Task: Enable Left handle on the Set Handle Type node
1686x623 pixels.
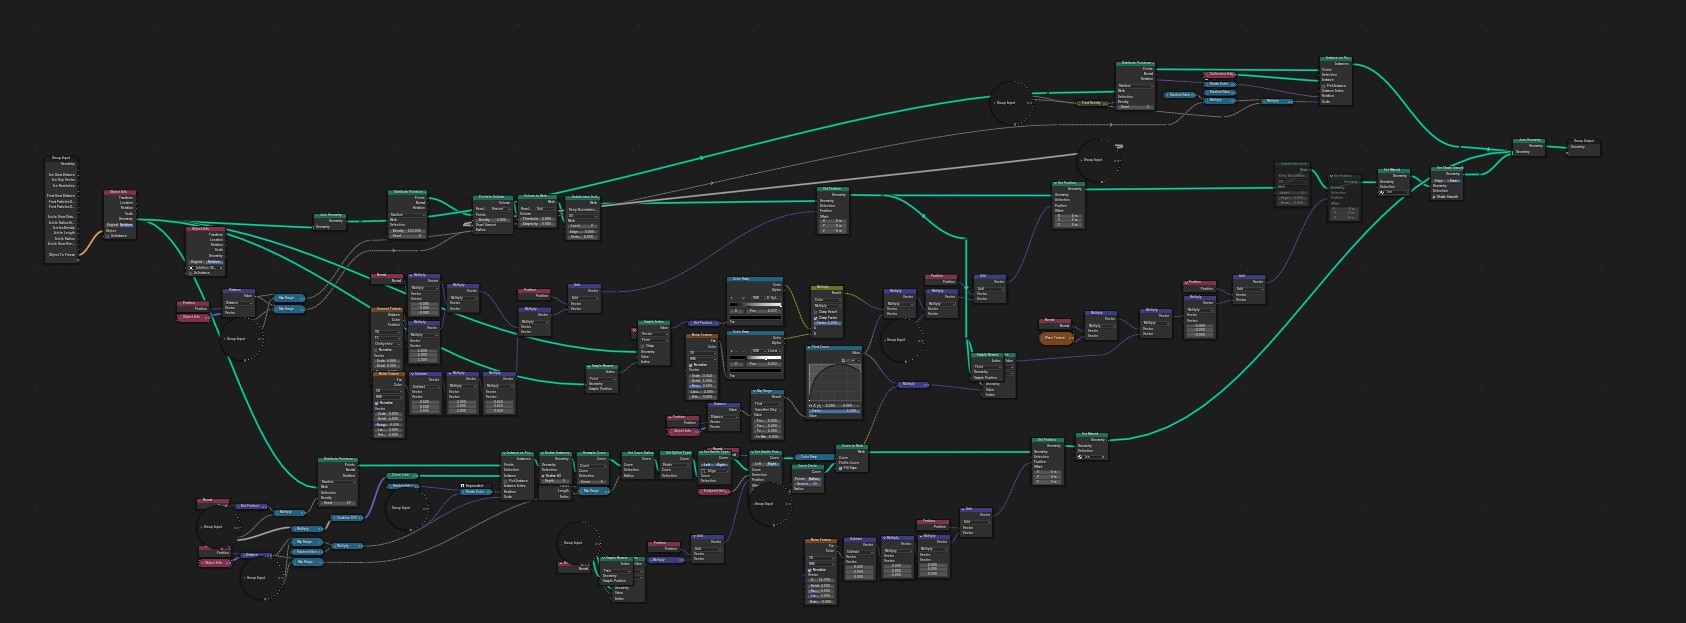Action: point(707,464)
